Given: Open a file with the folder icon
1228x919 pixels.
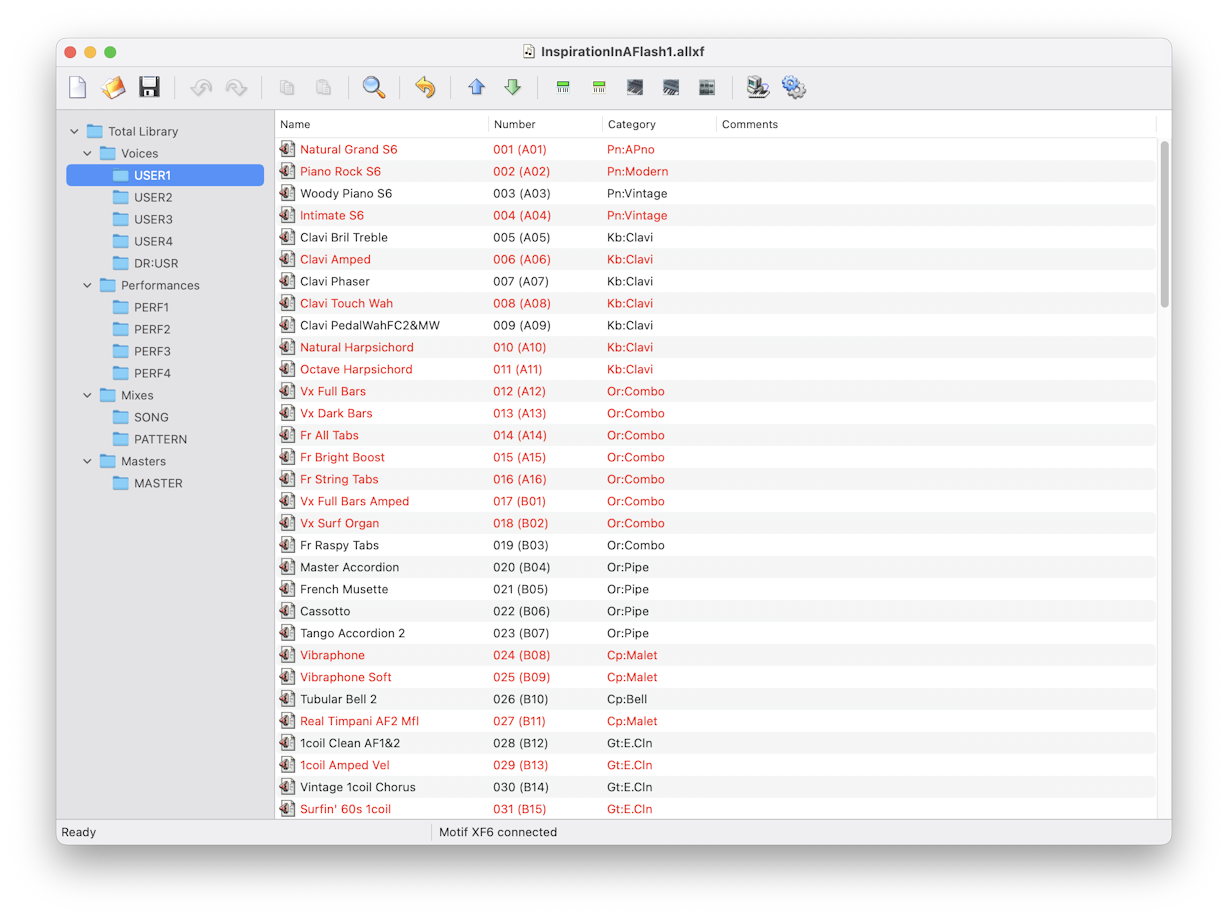Looking at the screenshot, I should pyautogui.click(x=113, y=88).
